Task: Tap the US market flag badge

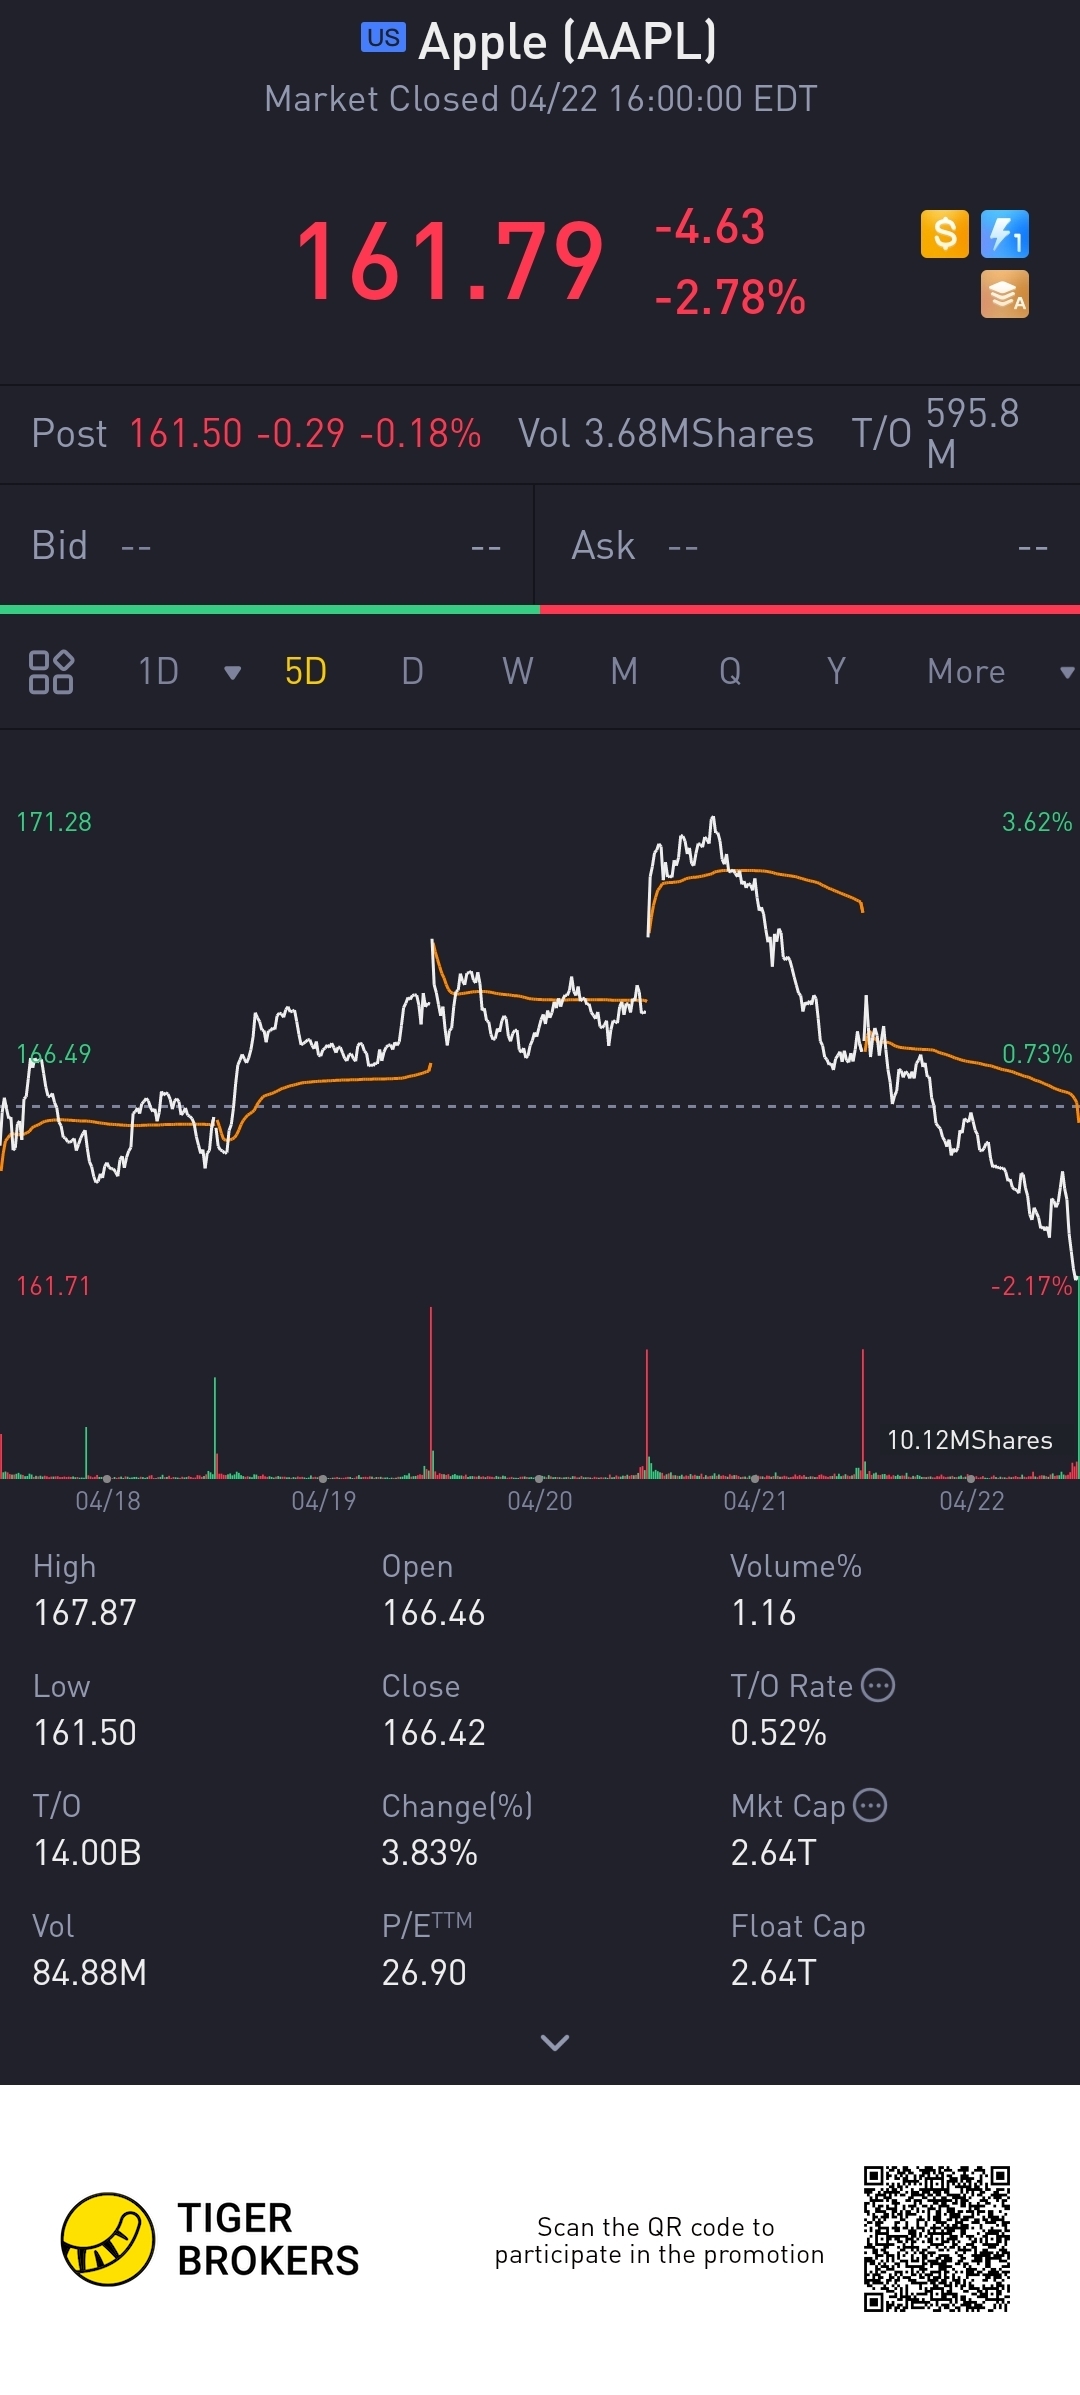Action: pos(383,38)
